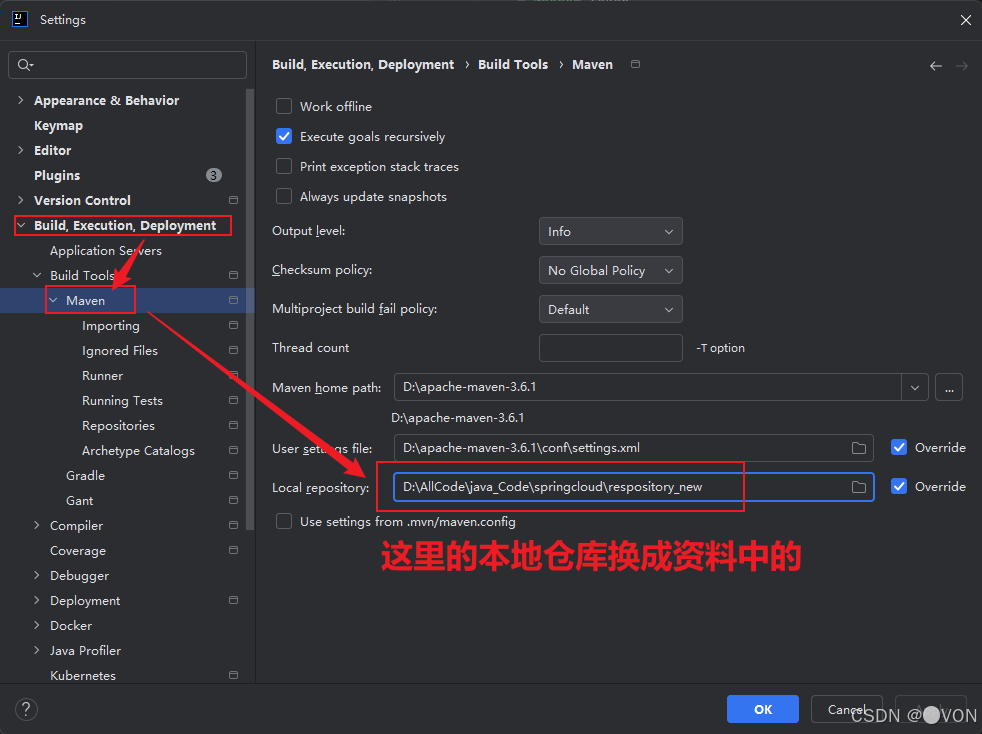
Task: Toggle Override for Local repository
Action: click(x=899, y=486)
